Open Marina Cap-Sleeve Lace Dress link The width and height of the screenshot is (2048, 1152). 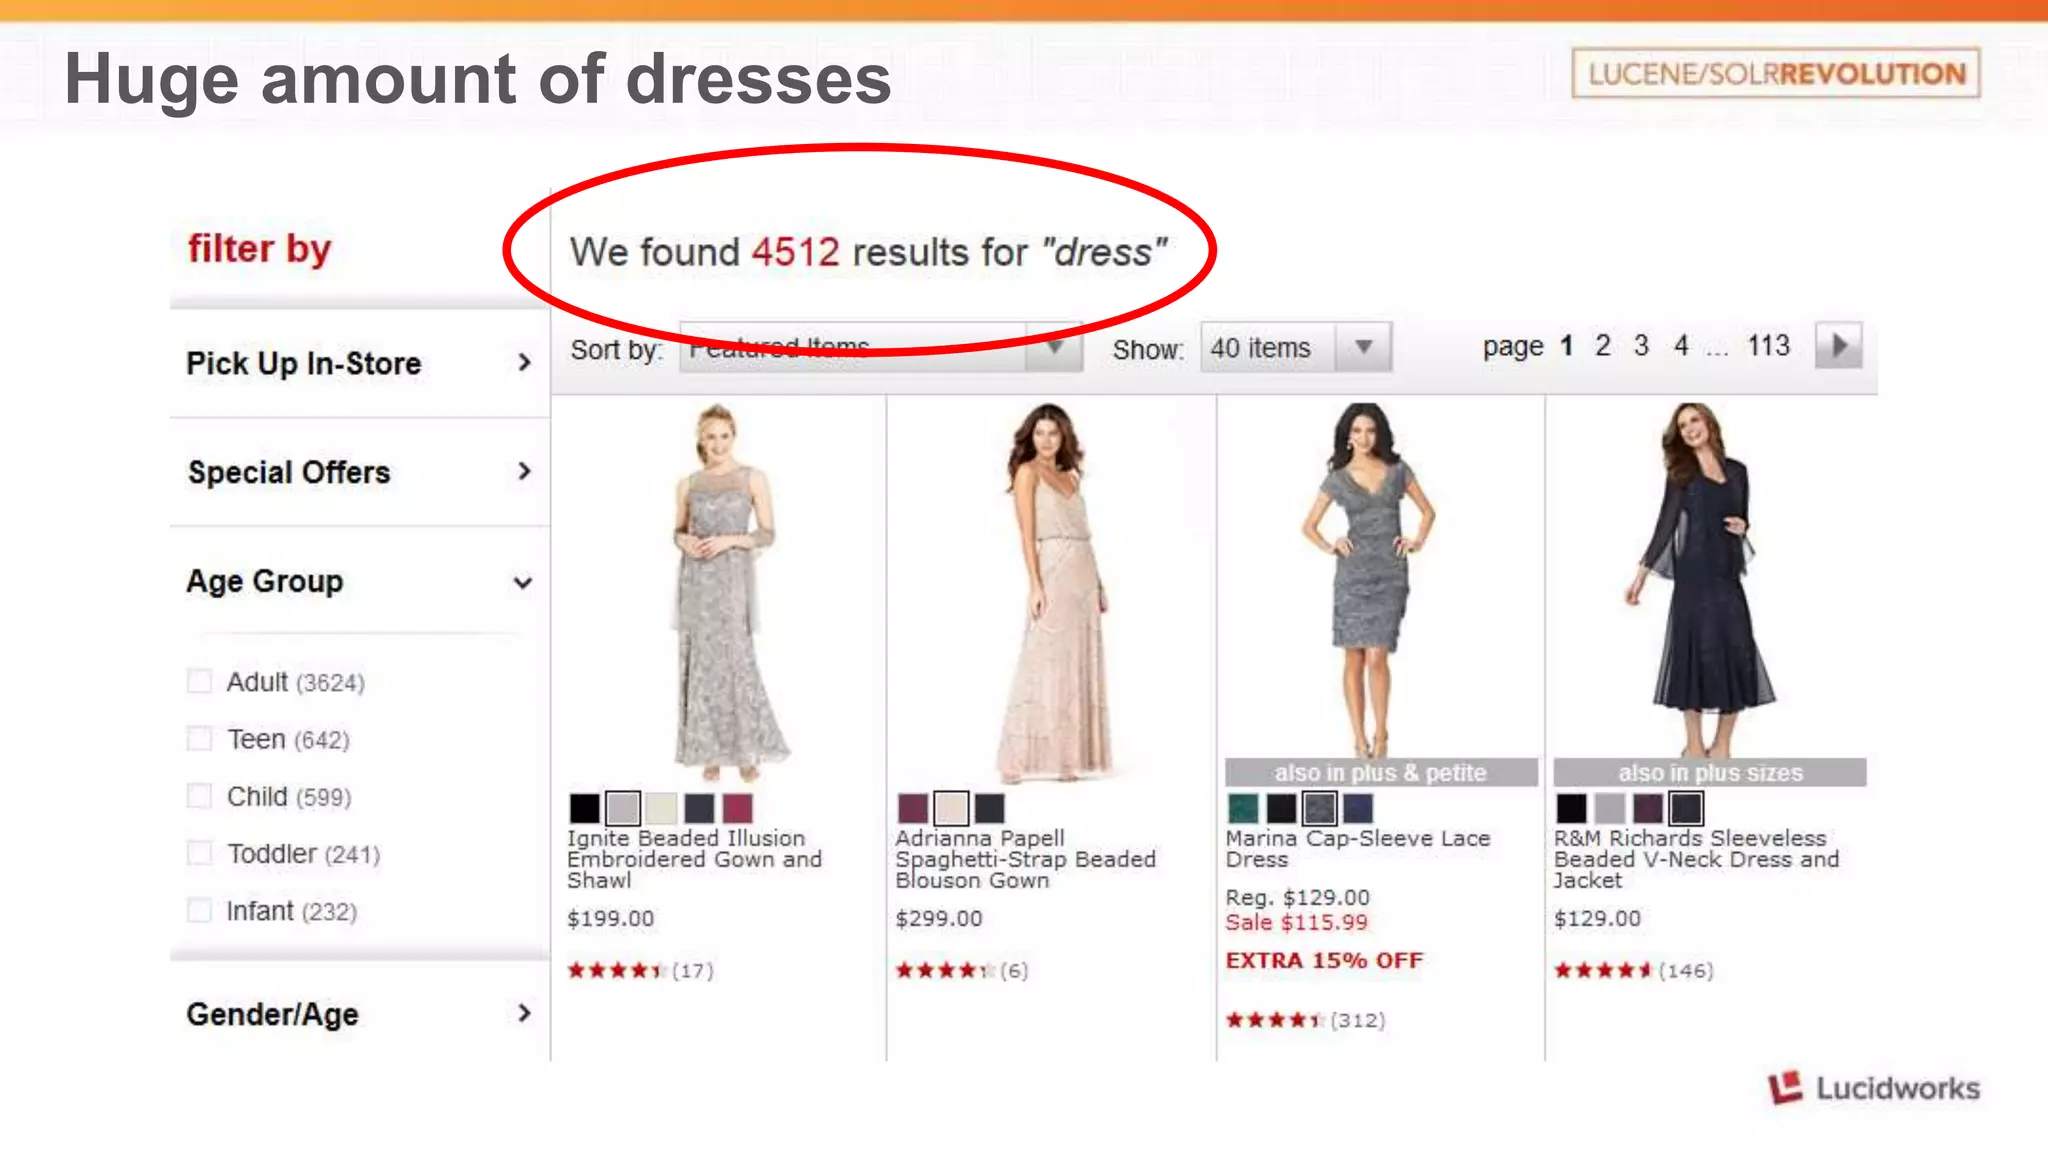click(1358, 848)
